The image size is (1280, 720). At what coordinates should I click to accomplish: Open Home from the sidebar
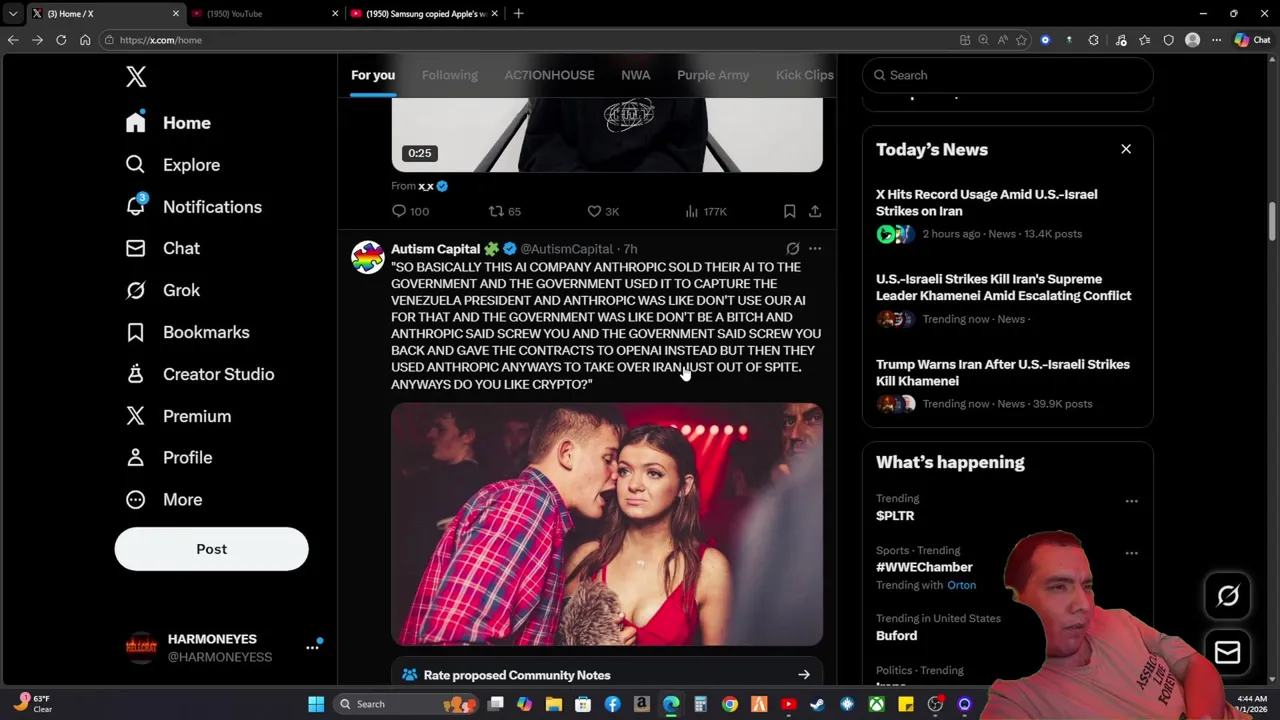pyautogui.click(x=168, y=123)
